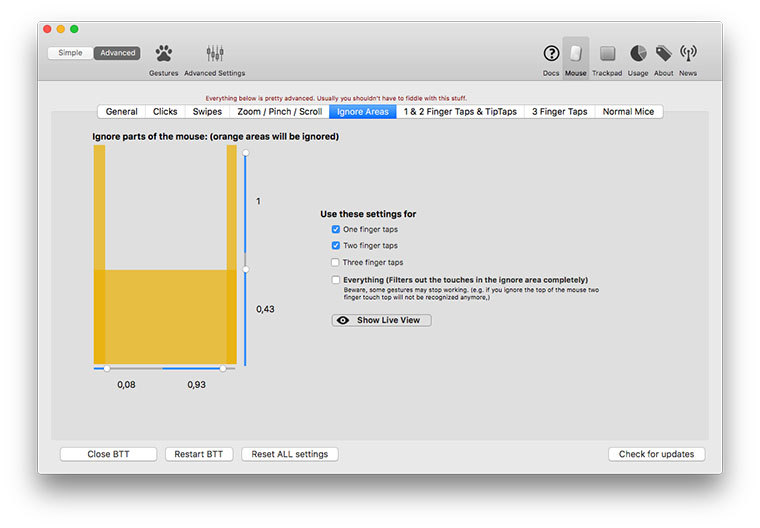Click the Show Live View button
The width and height of the screenshot is (760, 528).
(382, 320)
